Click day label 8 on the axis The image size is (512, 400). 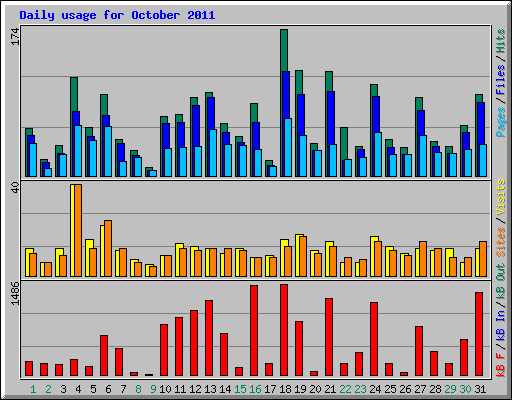(x=138, y=389)
